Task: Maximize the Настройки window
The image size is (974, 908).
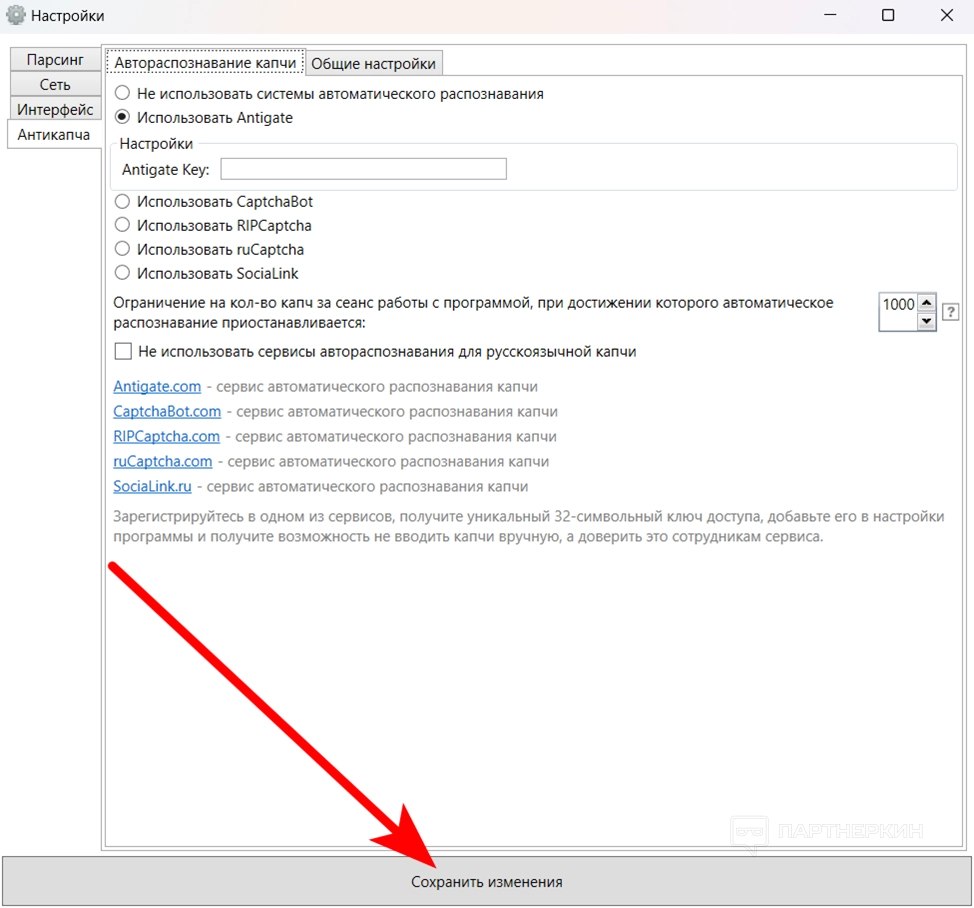Action: tap(888, 14)
